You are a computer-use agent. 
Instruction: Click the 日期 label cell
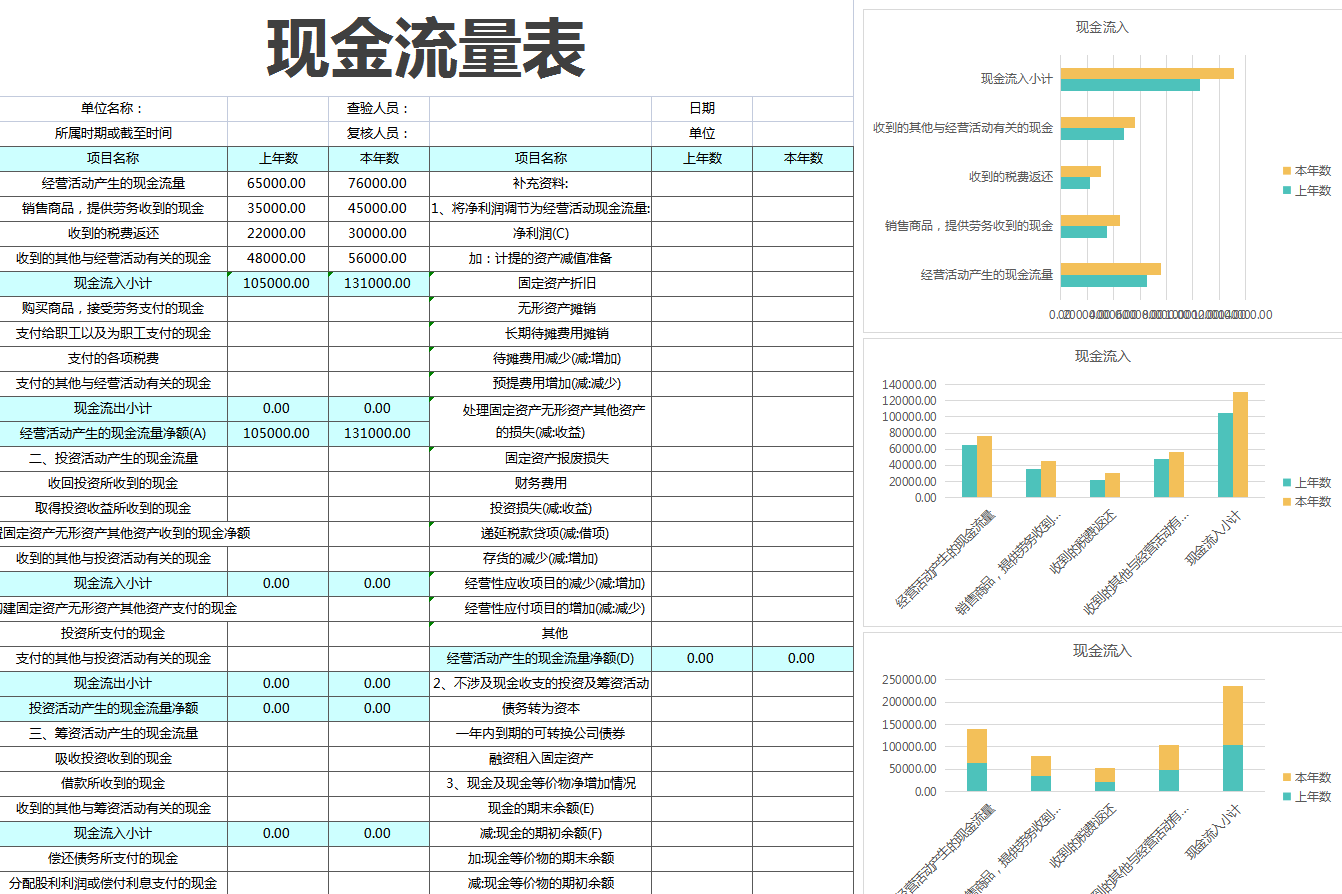(702, 108)
